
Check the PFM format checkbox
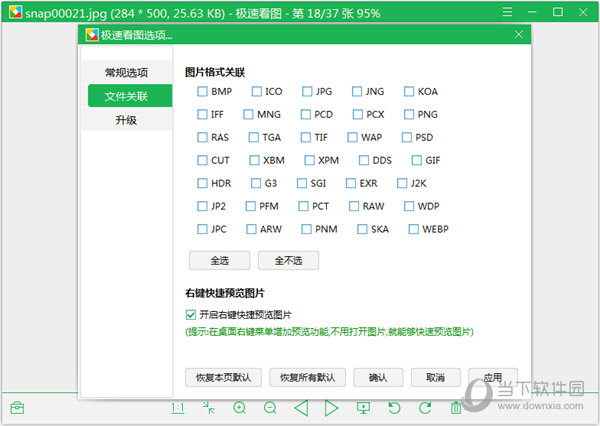pos(251,206)
